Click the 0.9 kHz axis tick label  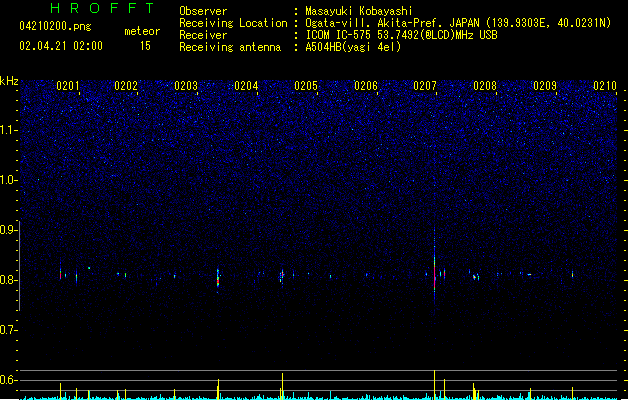8,230
